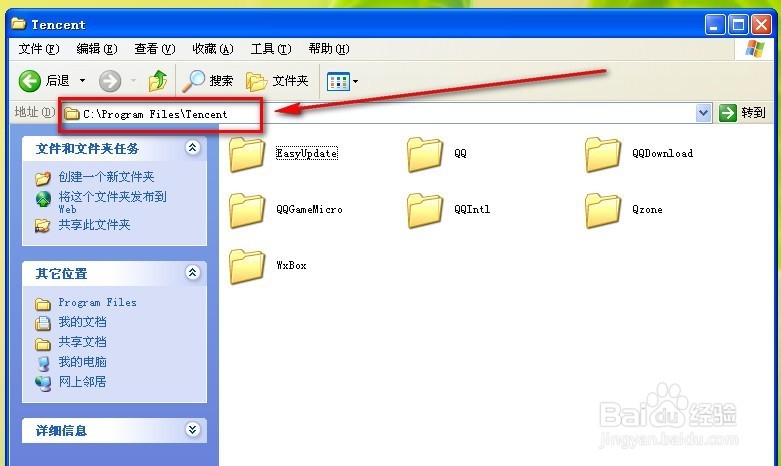Open 共享文档 link
Screen dimensions: 781x466
point(82,342)
